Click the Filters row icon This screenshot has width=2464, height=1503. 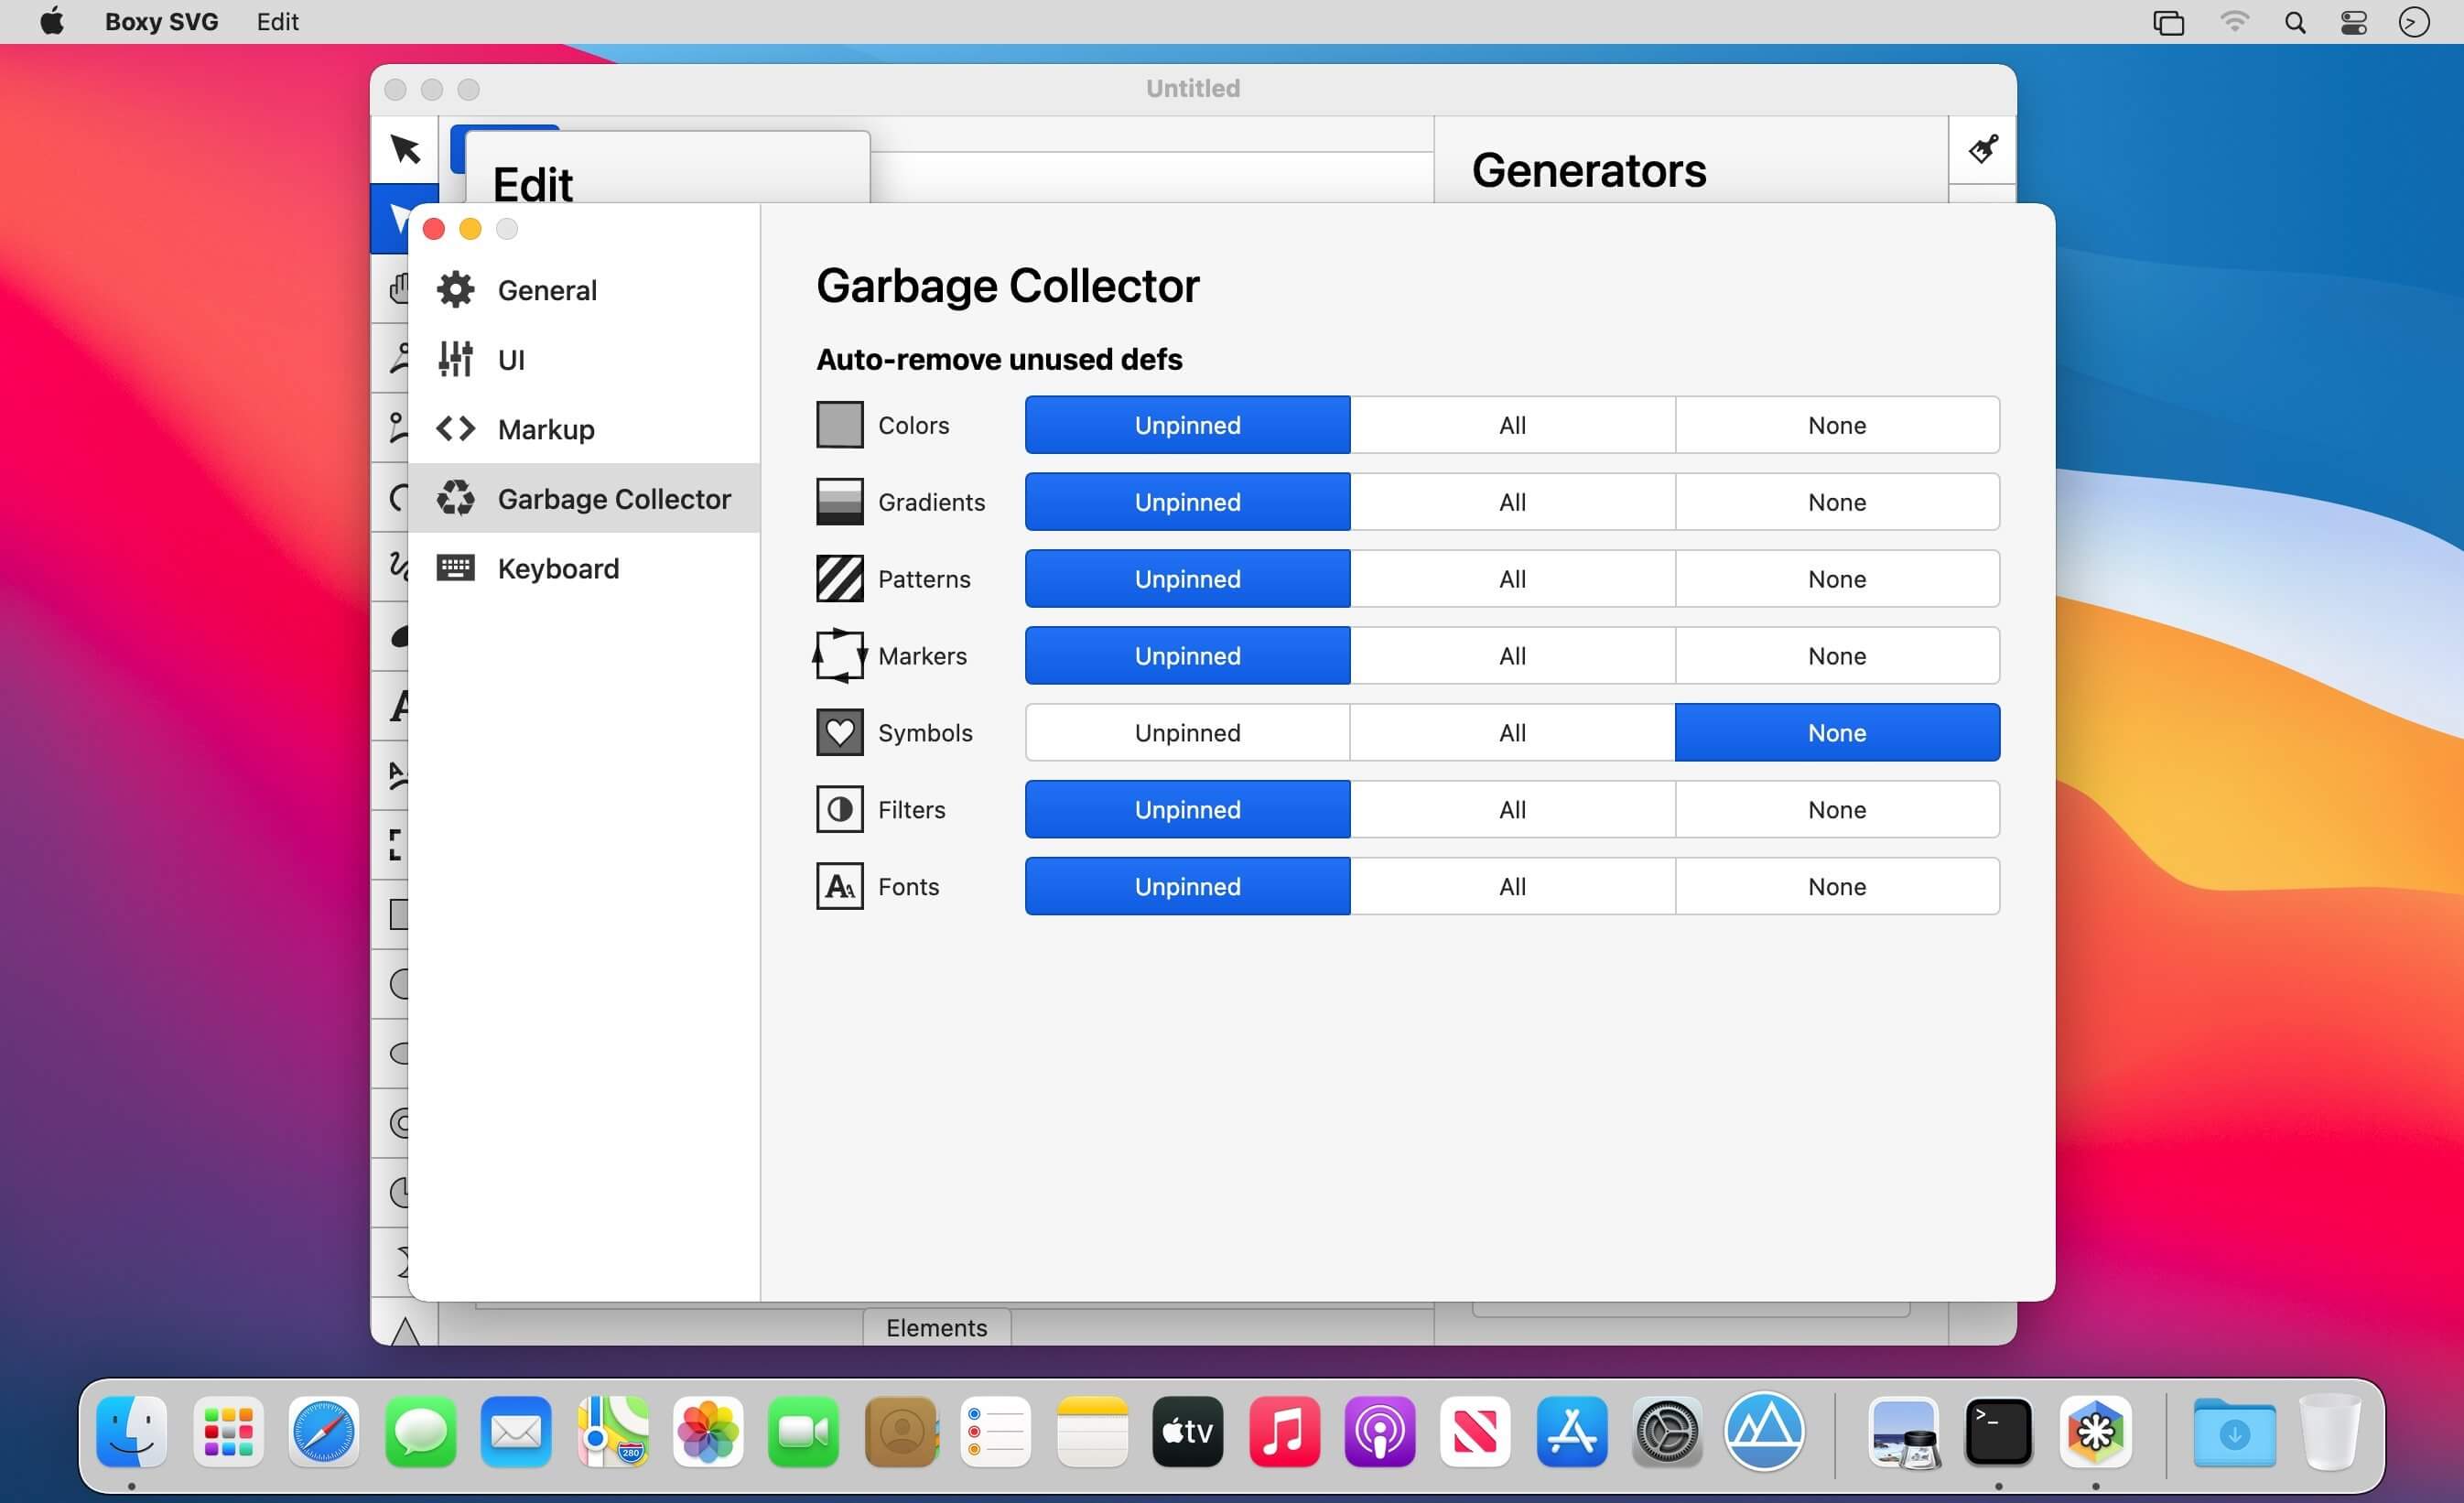pos(838,808)
